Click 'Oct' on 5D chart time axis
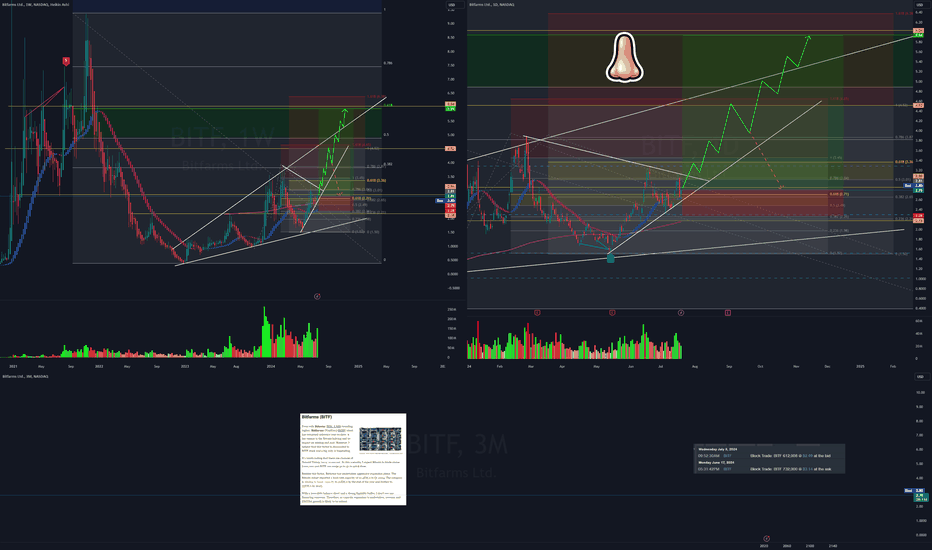Screen dimensions: 932x550 coord(760,366)
